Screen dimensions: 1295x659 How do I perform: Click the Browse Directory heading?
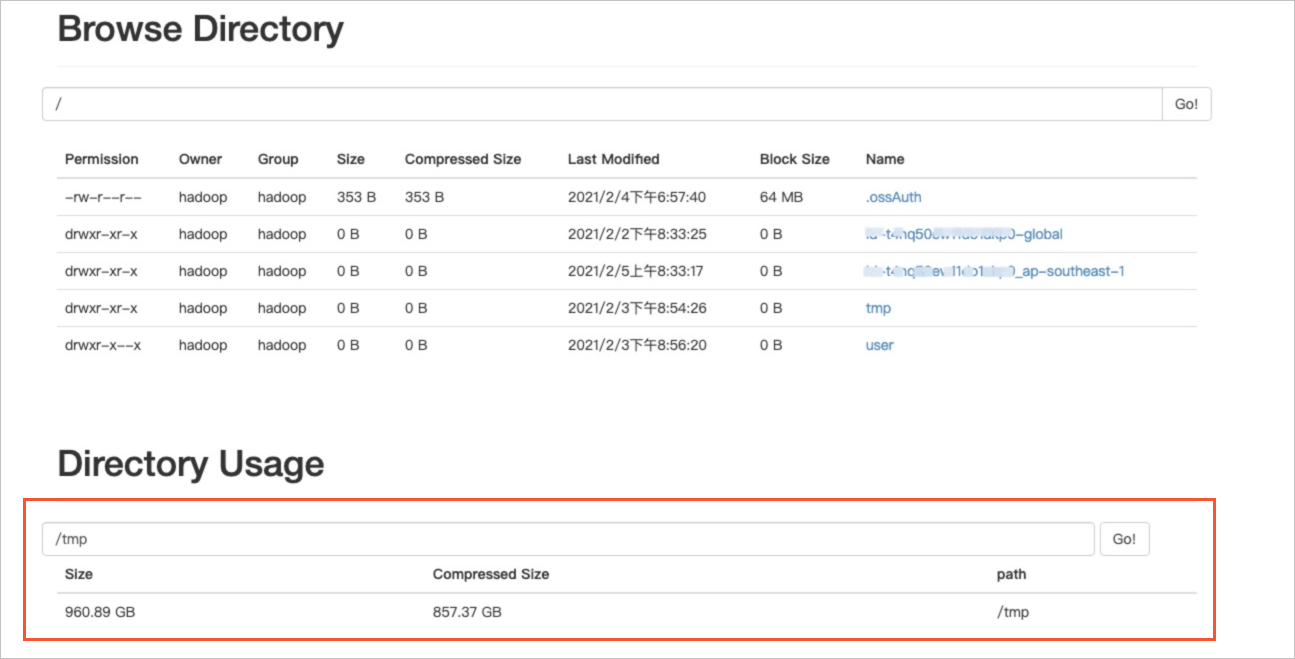coord(201,29)
